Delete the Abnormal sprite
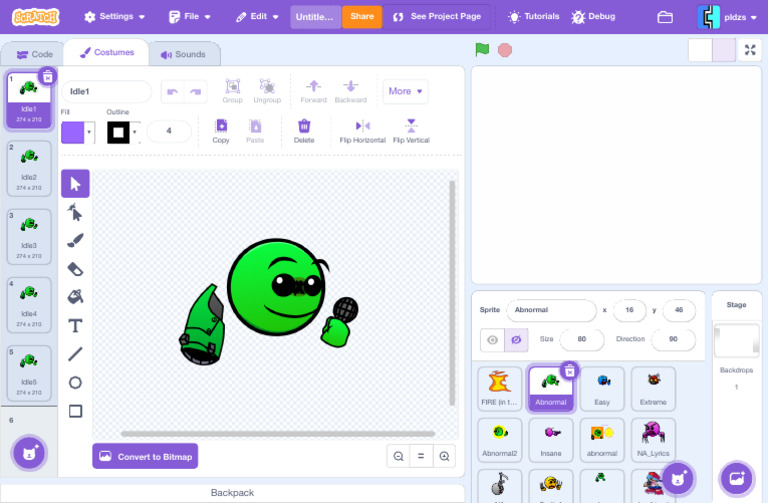 tap(570, 372)
